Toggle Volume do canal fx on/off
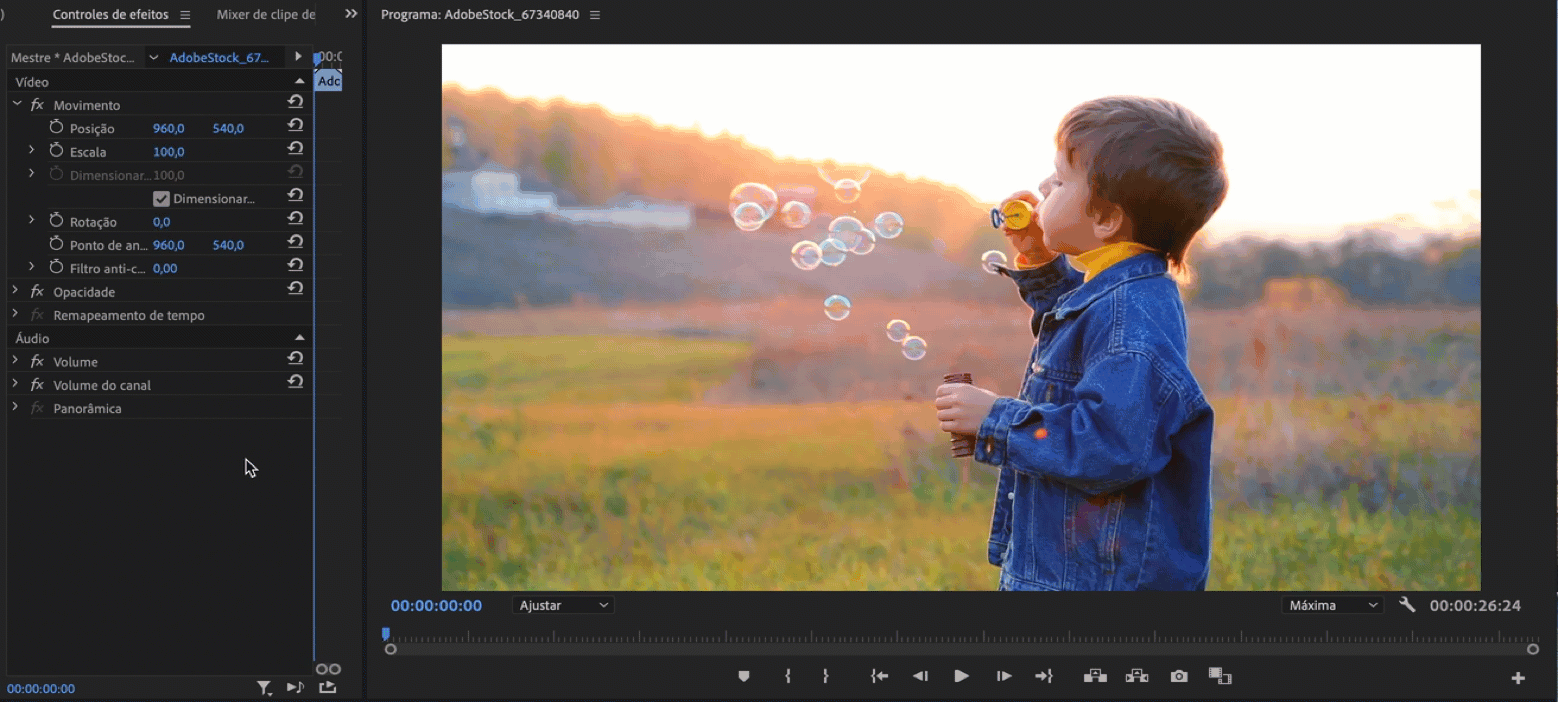This screenshot has height=702, width=1558. tap(37, 385)
